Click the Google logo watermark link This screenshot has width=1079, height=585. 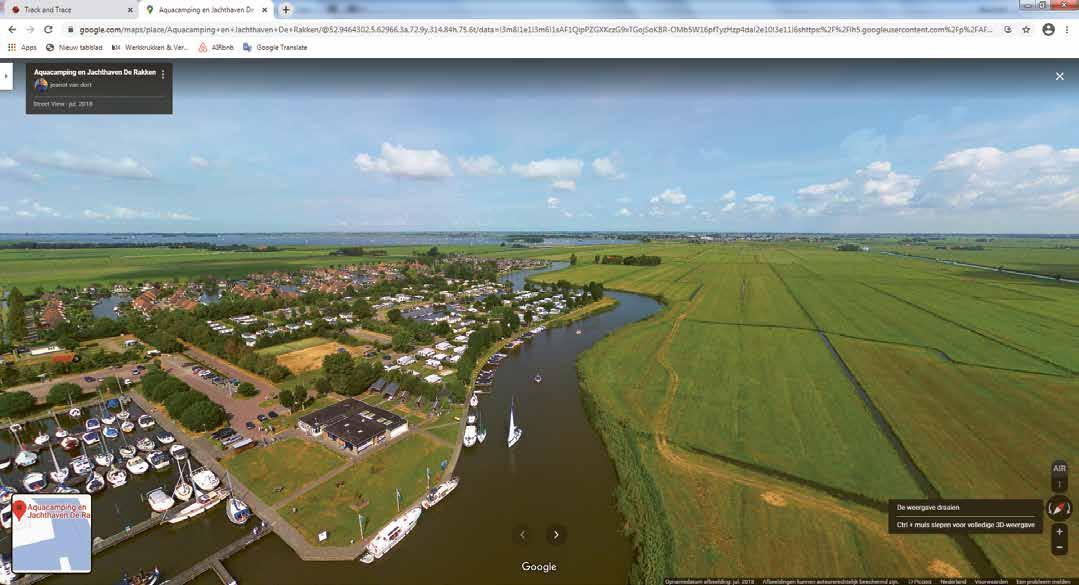coord(539,566)
